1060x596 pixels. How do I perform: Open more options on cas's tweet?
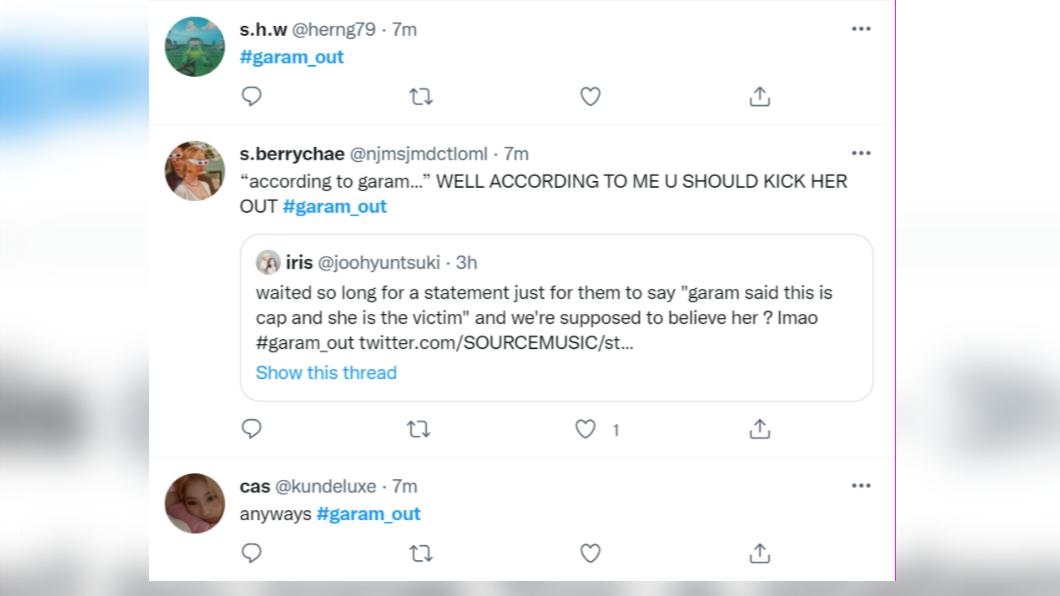(x=861, y=486)
